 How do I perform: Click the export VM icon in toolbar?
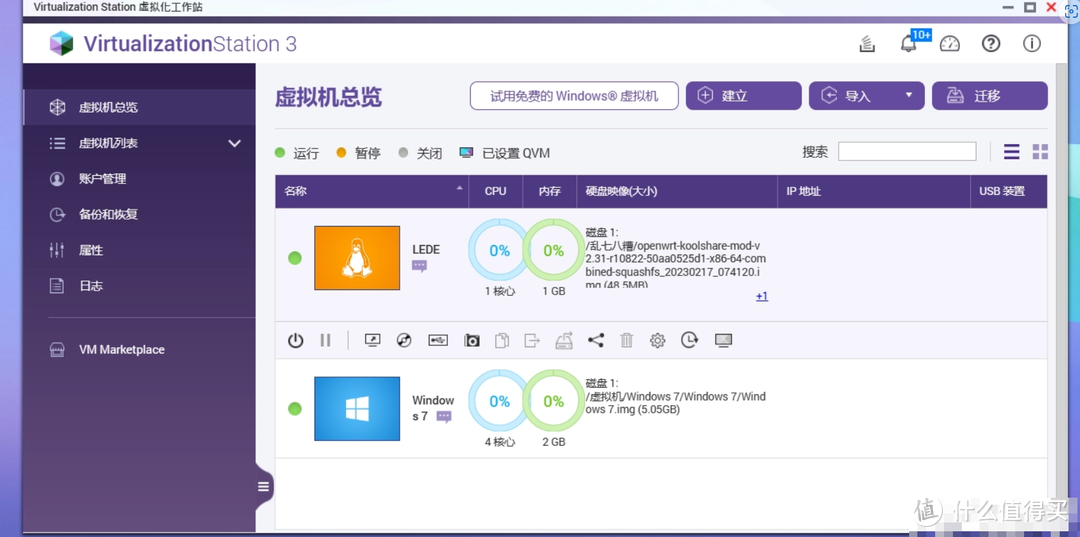pos(532,340)
